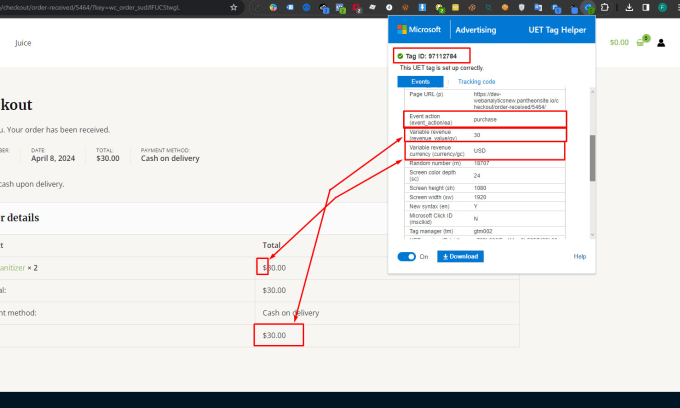Screen dimensions: 680x408
Task: Click the events list scrollbar up arrow
Action: click(x=592, y=92)
